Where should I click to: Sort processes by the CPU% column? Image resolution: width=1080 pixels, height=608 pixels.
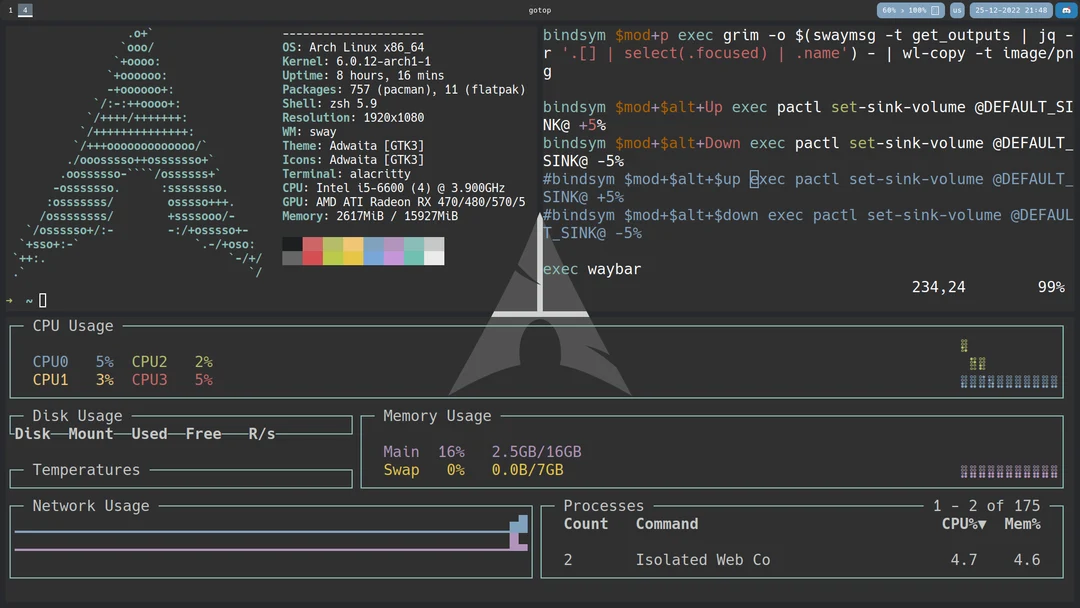point(961,523)
